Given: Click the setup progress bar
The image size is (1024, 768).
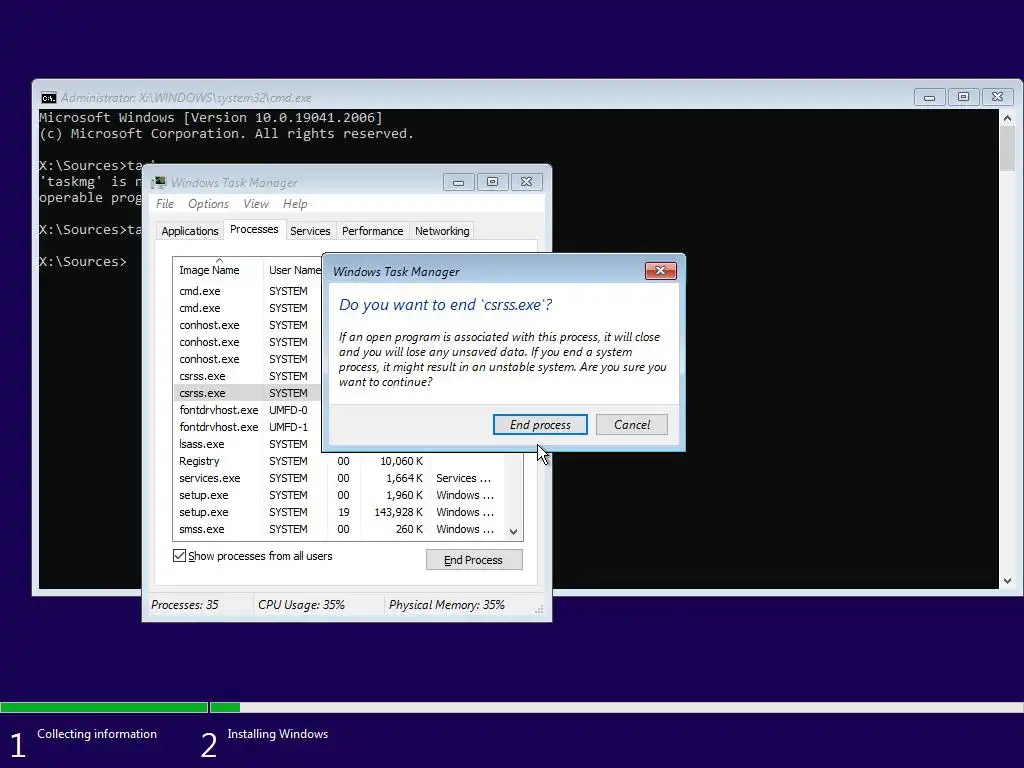Looking at the screenshot, I should 512,707.
